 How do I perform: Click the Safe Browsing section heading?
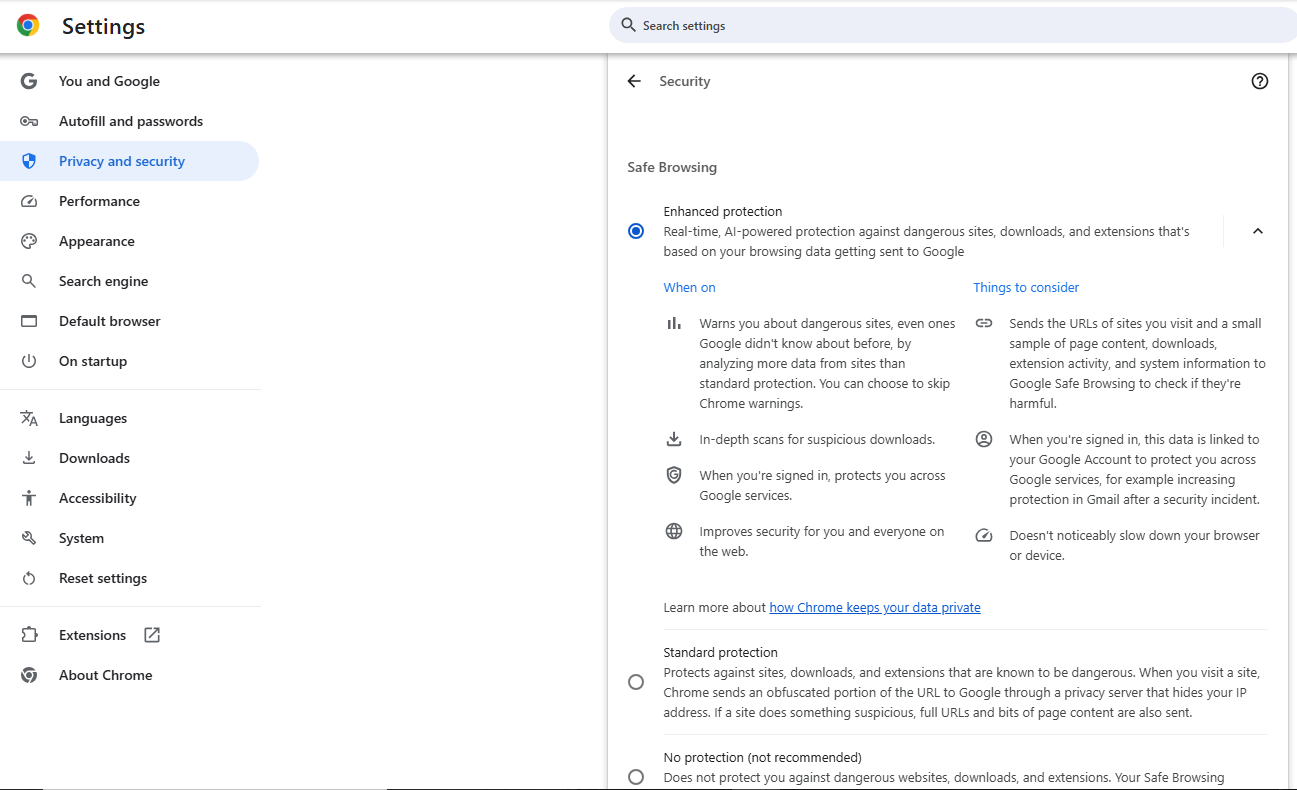tap(672, 167)
